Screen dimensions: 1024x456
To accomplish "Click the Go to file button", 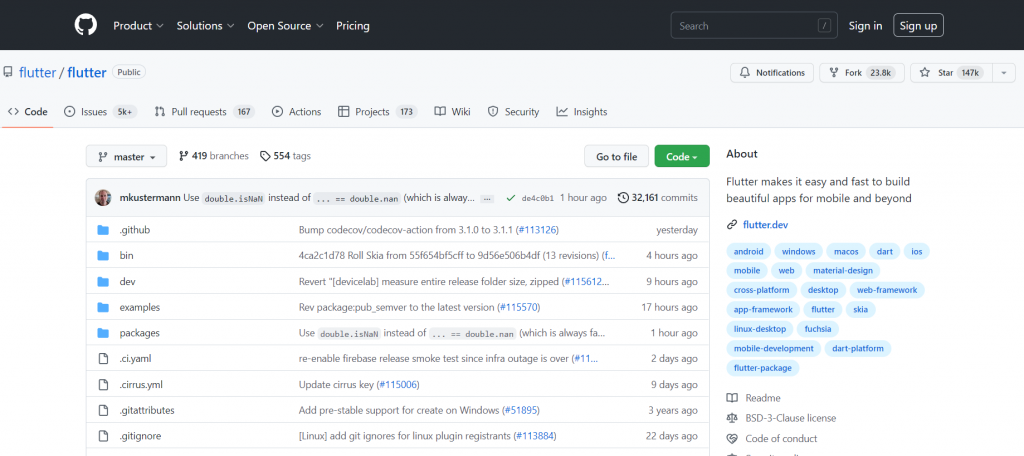I will pos(616,157).
